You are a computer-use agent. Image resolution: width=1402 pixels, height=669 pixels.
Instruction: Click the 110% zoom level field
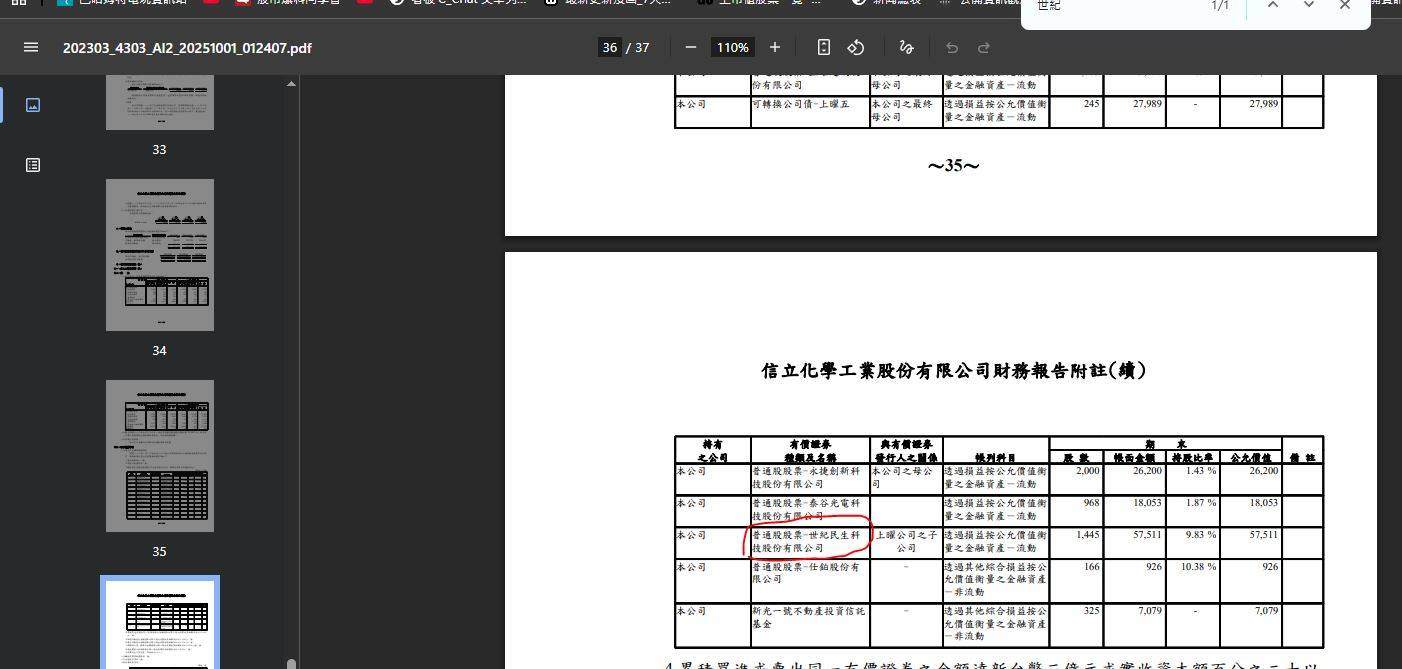(x=732, y=47)
